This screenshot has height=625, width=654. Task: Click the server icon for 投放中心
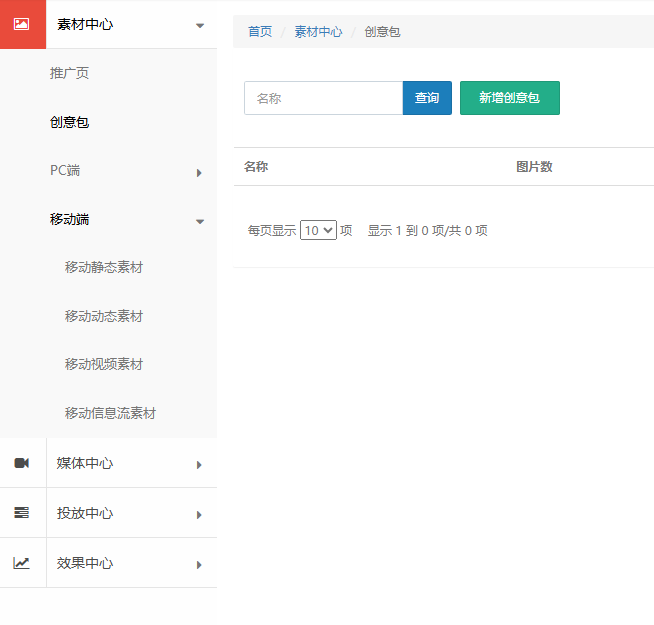click(x=22, y=513)
